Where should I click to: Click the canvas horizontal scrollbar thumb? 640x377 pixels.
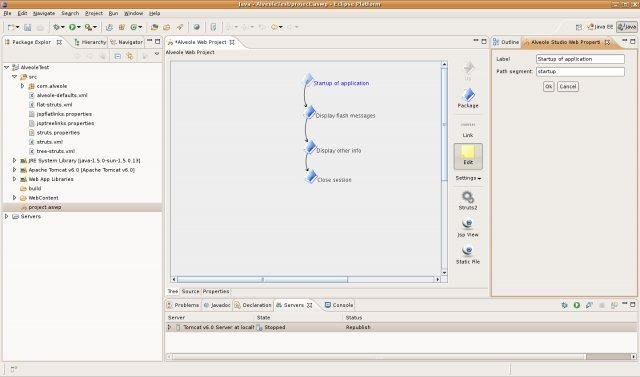pyautogui.click(x=262, y=279)
